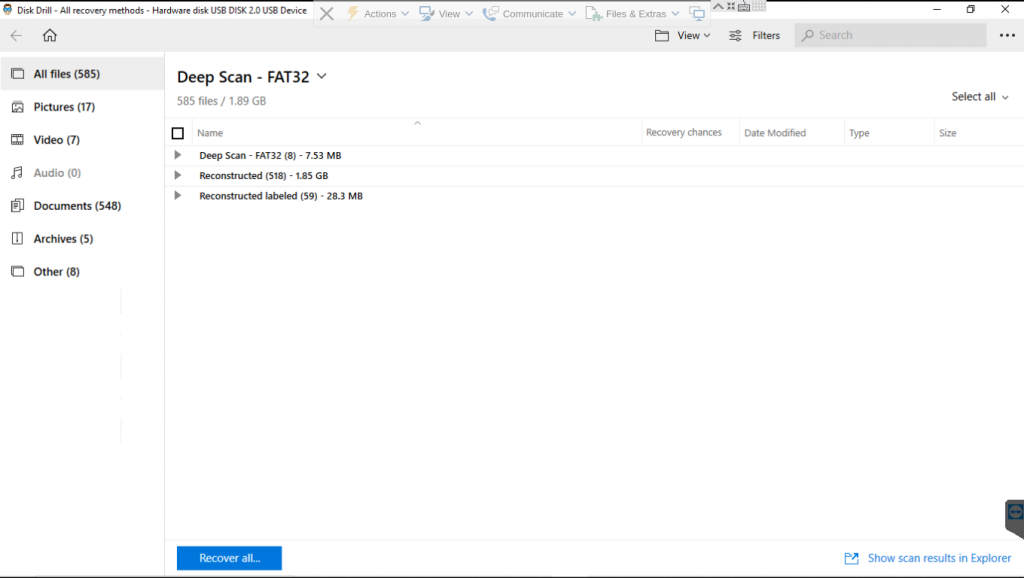1024x578 pixels.
Task: Click the Search input field
Action: point(890,35)
